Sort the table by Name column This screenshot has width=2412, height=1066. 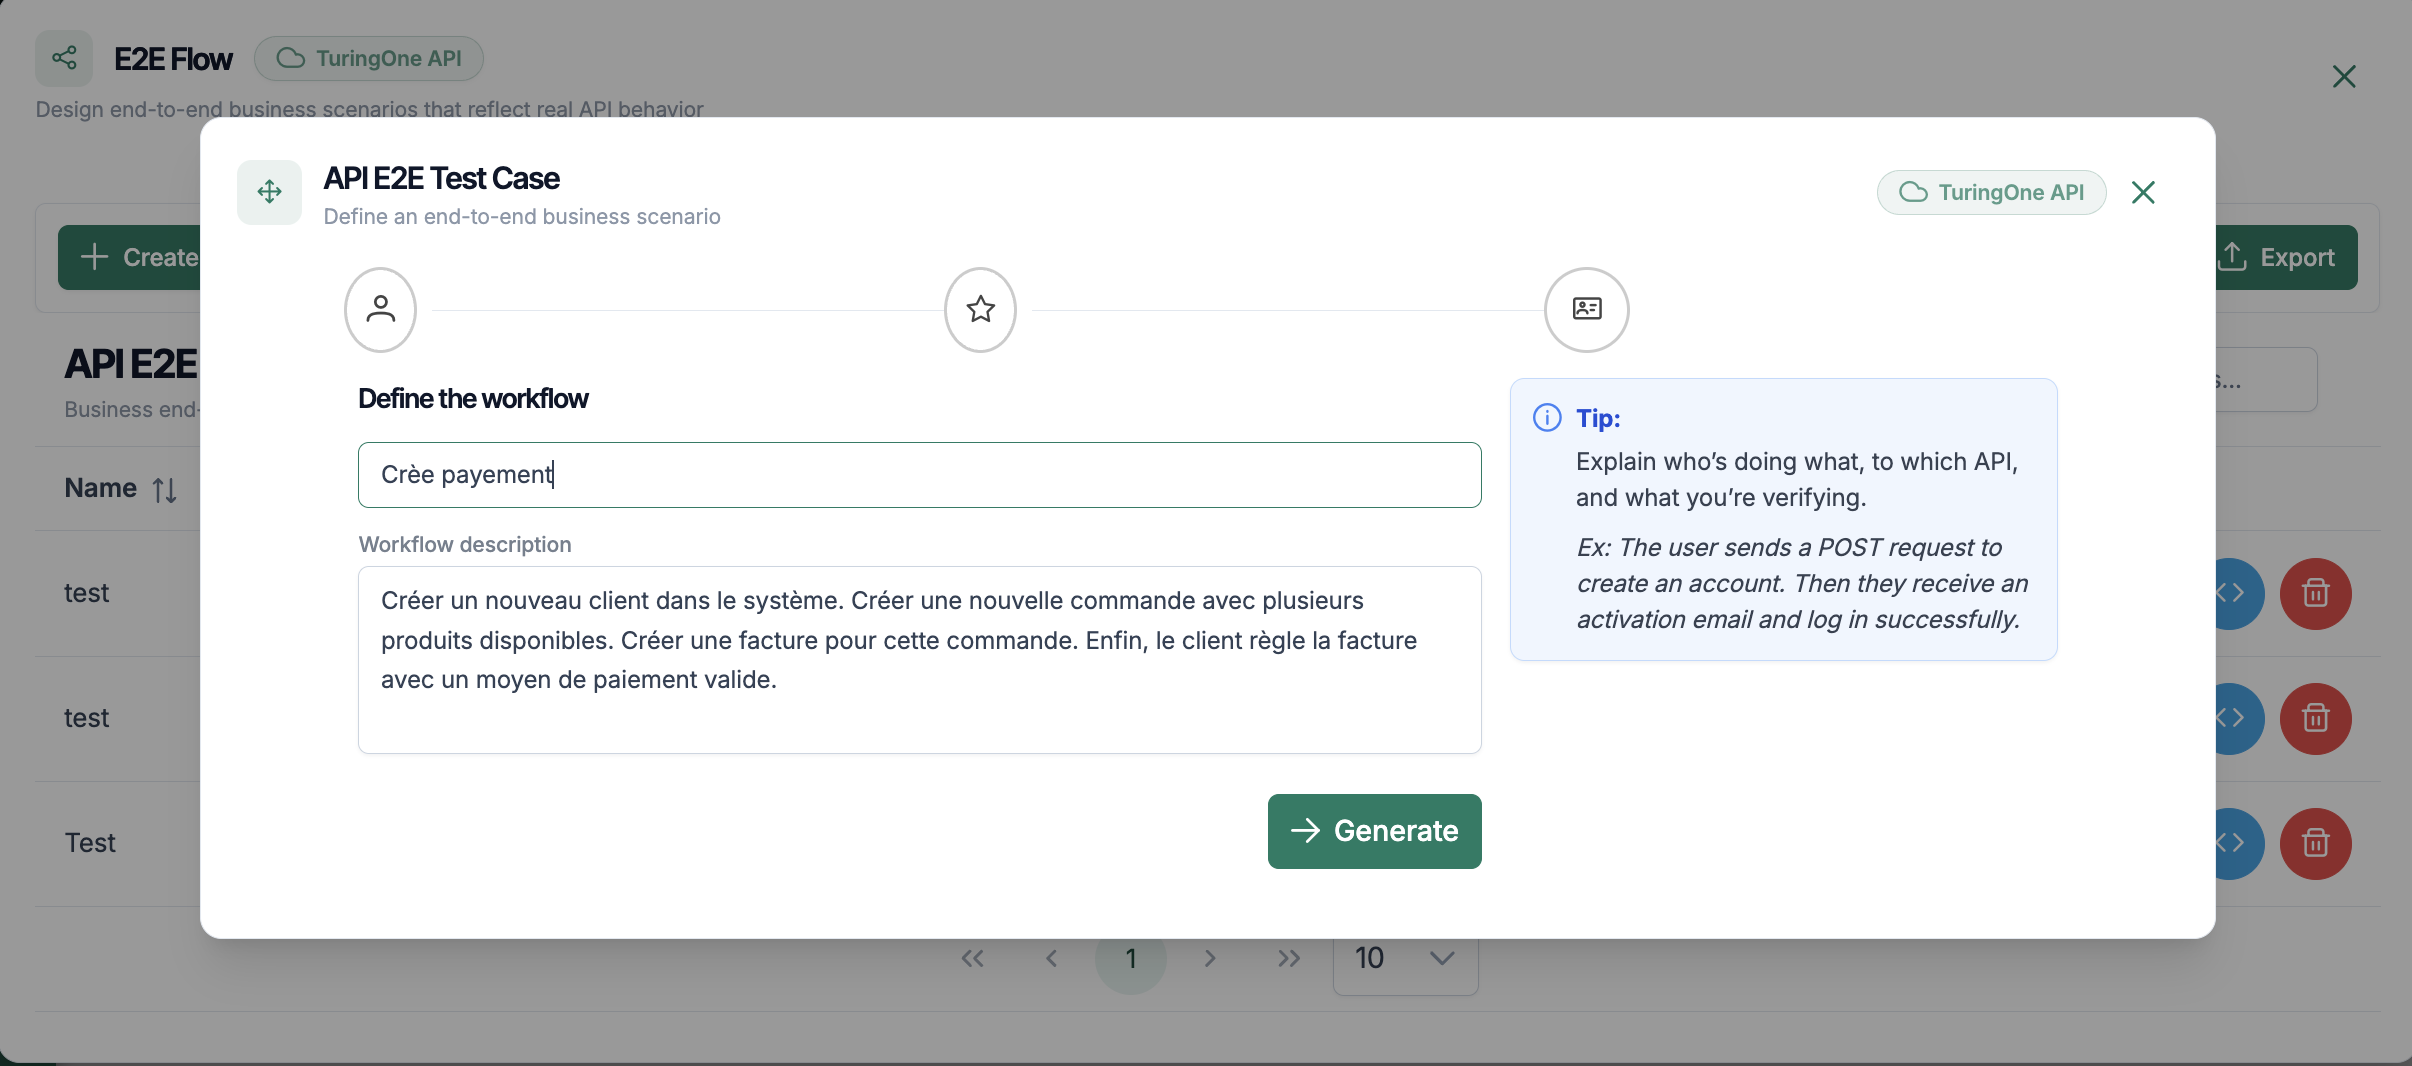(x=164, y=489)
